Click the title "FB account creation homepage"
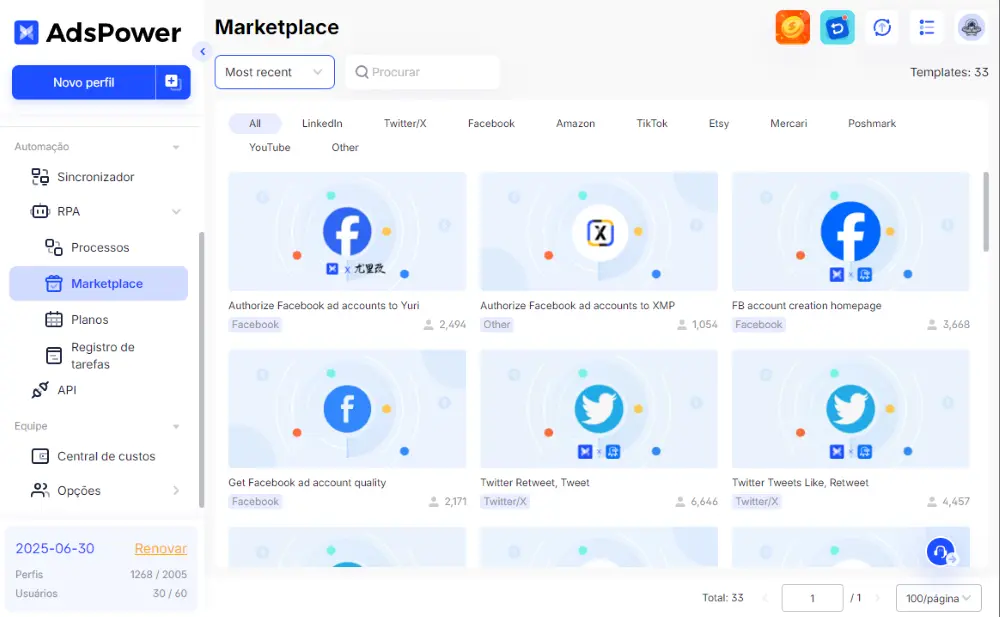 [x=807, y=306]
